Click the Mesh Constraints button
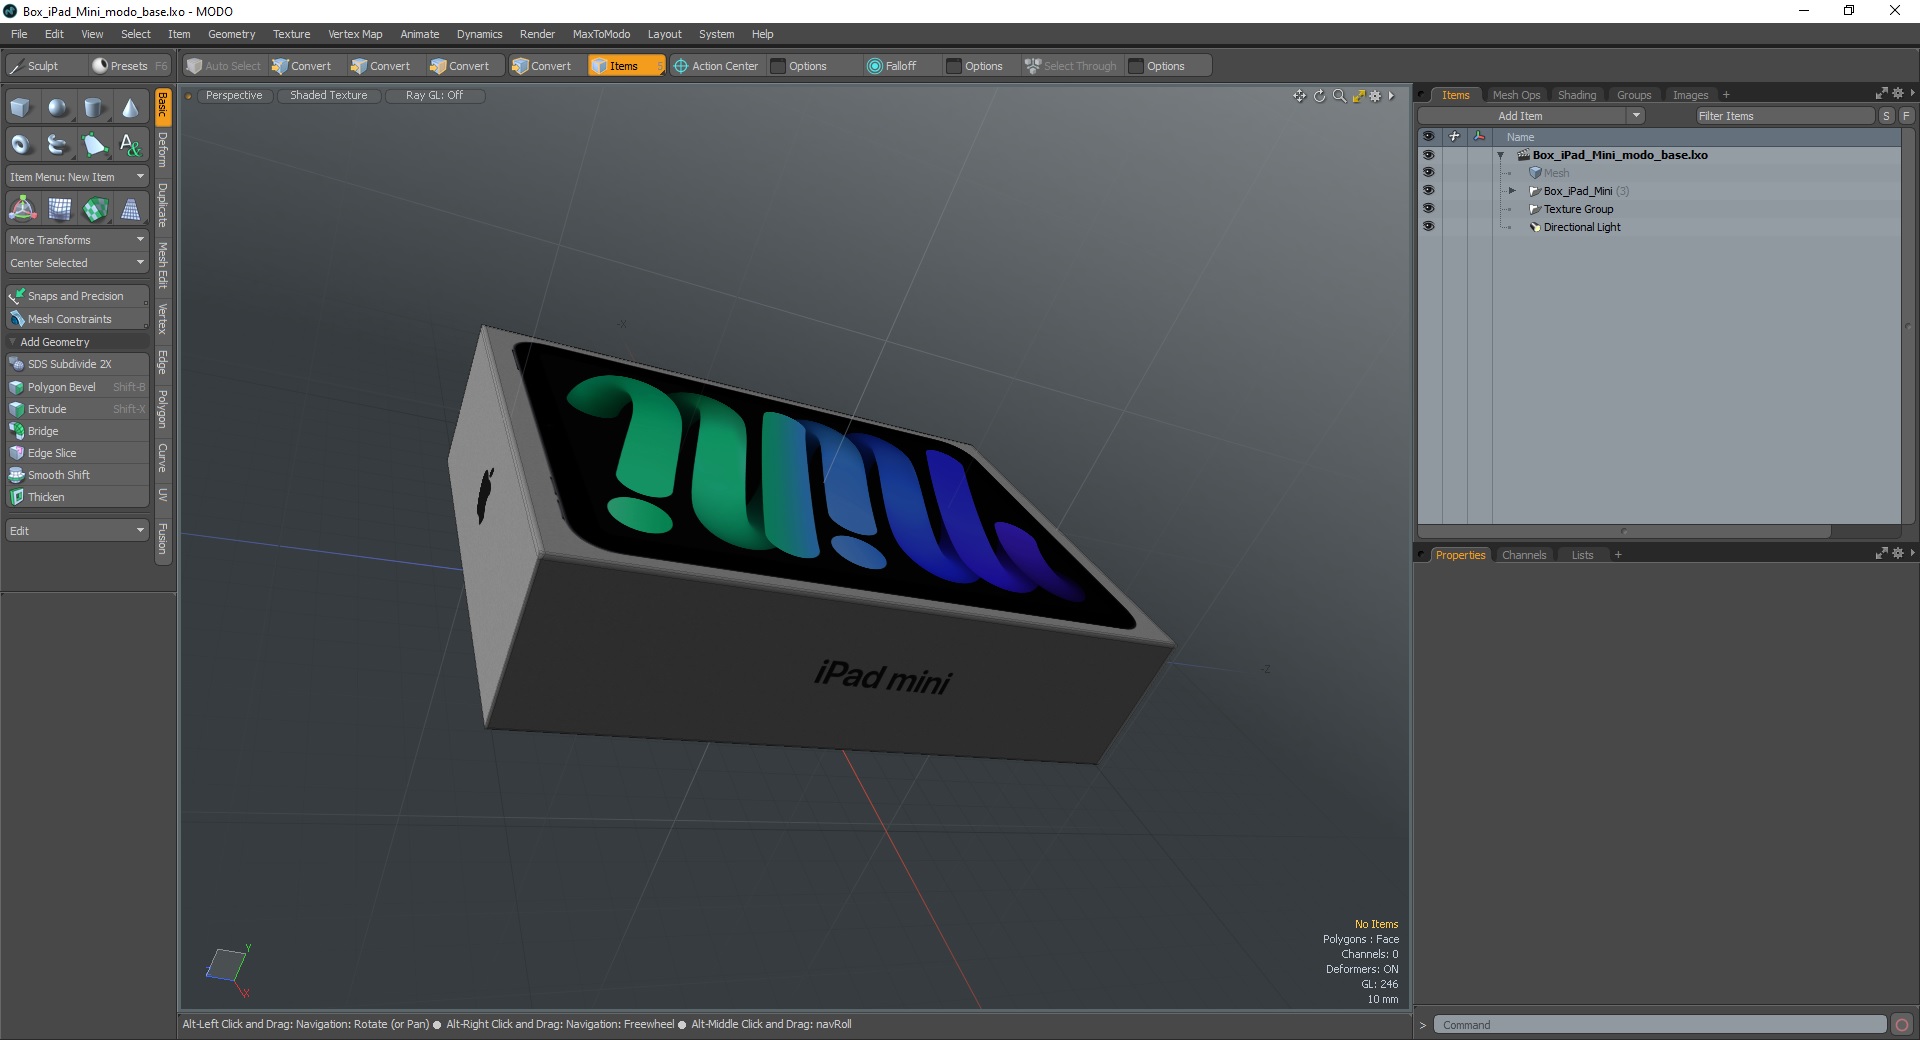1920x1040 pixels. (x=77, y=319)
